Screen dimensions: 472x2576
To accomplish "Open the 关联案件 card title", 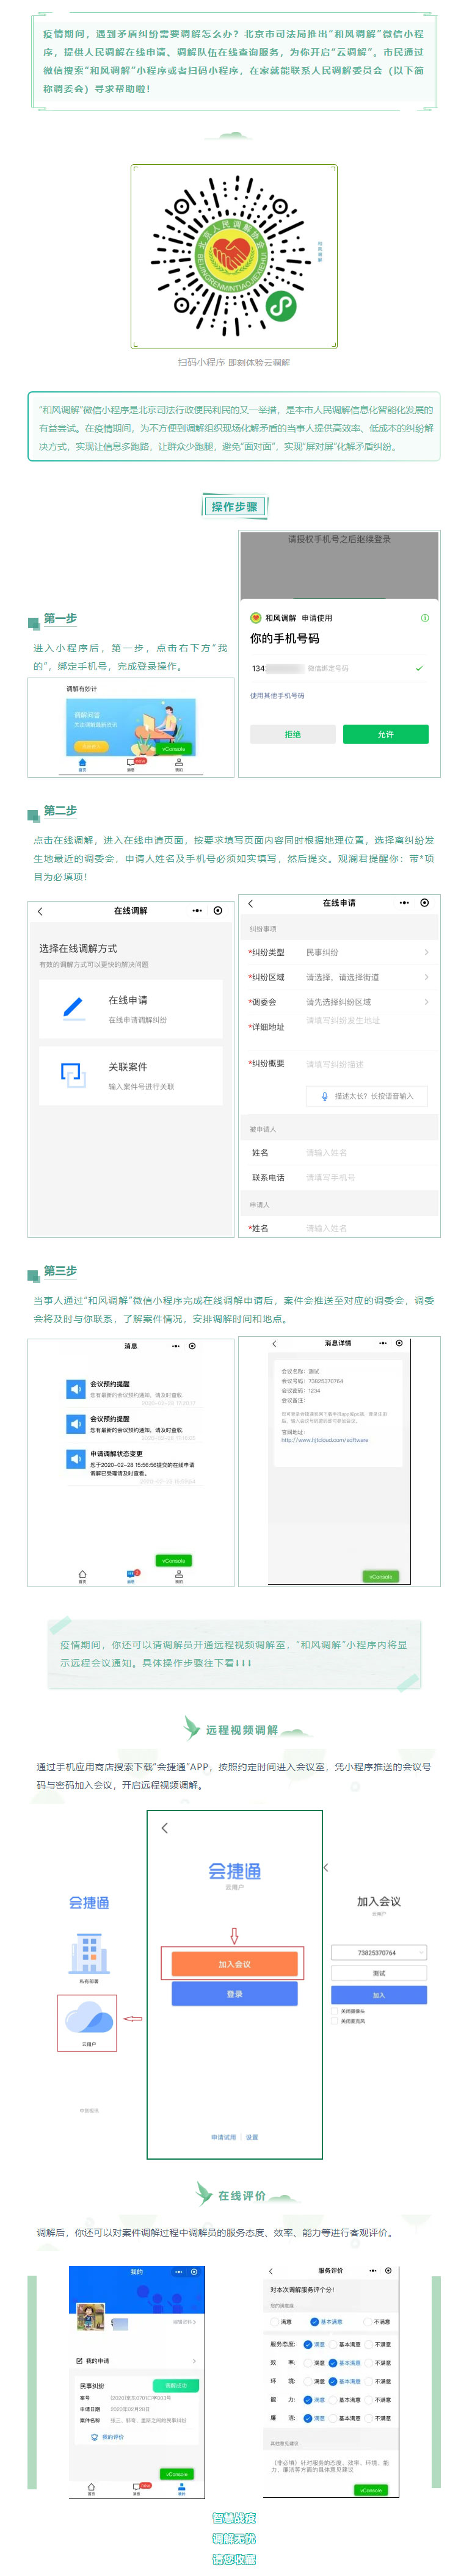I will (128, 1067).
